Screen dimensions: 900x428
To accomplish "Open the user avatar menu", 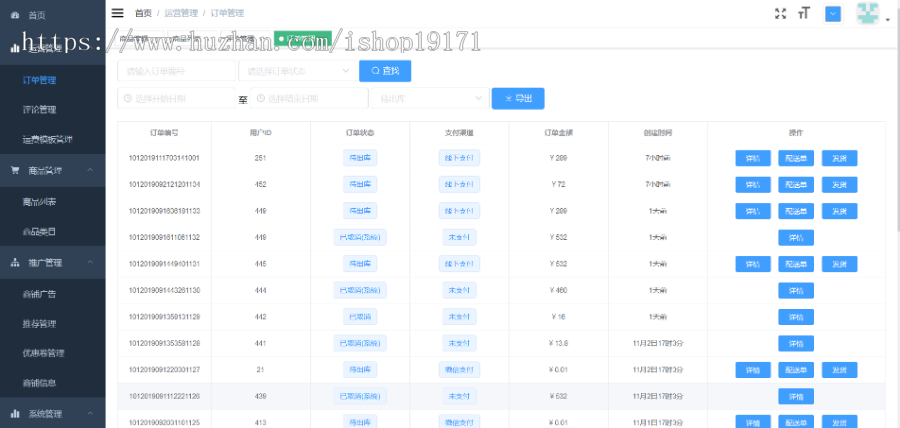I will coord(868,14).
